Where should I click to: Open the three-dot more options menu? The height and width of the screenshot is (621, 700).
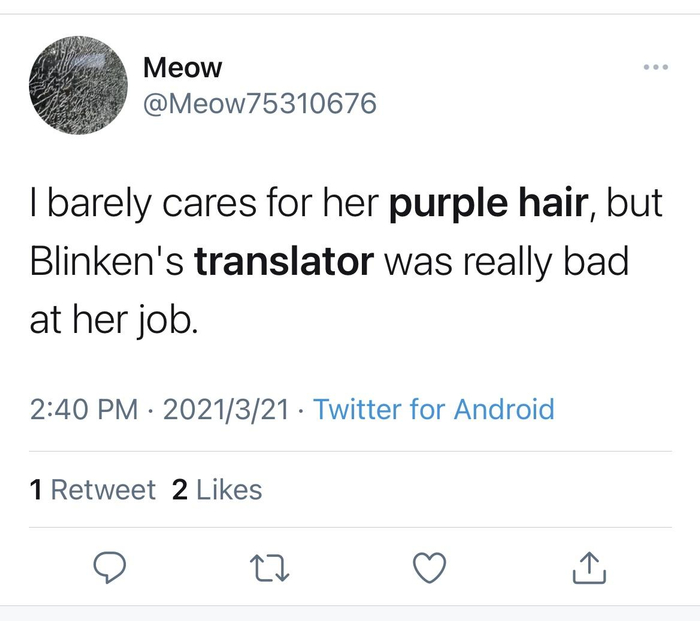[x=655, y=67]
